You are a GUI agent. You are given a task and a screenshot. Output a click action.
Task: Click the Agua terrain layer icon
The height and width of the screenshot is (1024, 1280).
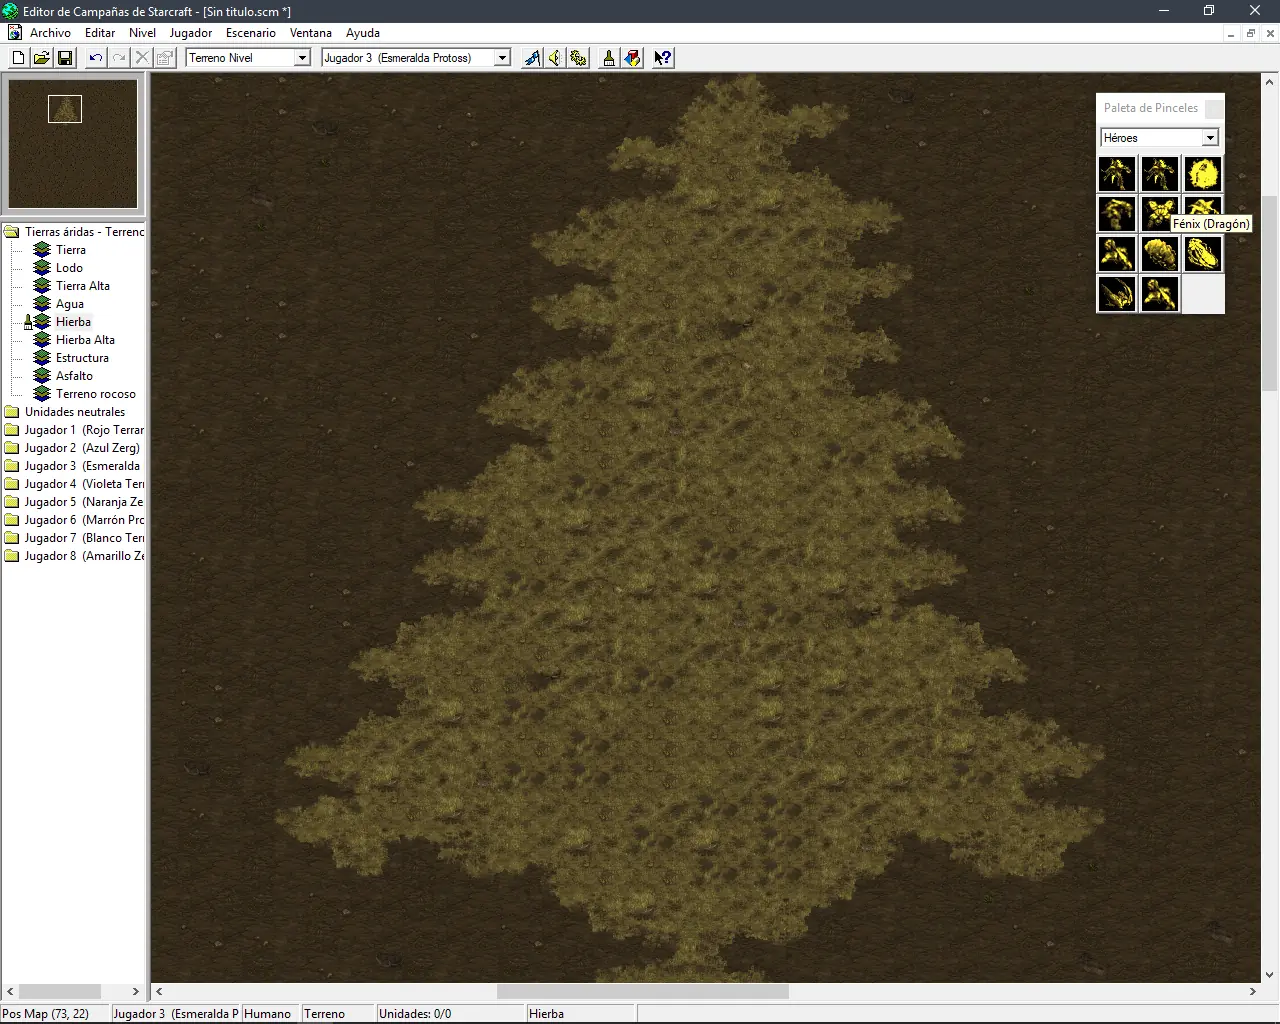(42, 304)
